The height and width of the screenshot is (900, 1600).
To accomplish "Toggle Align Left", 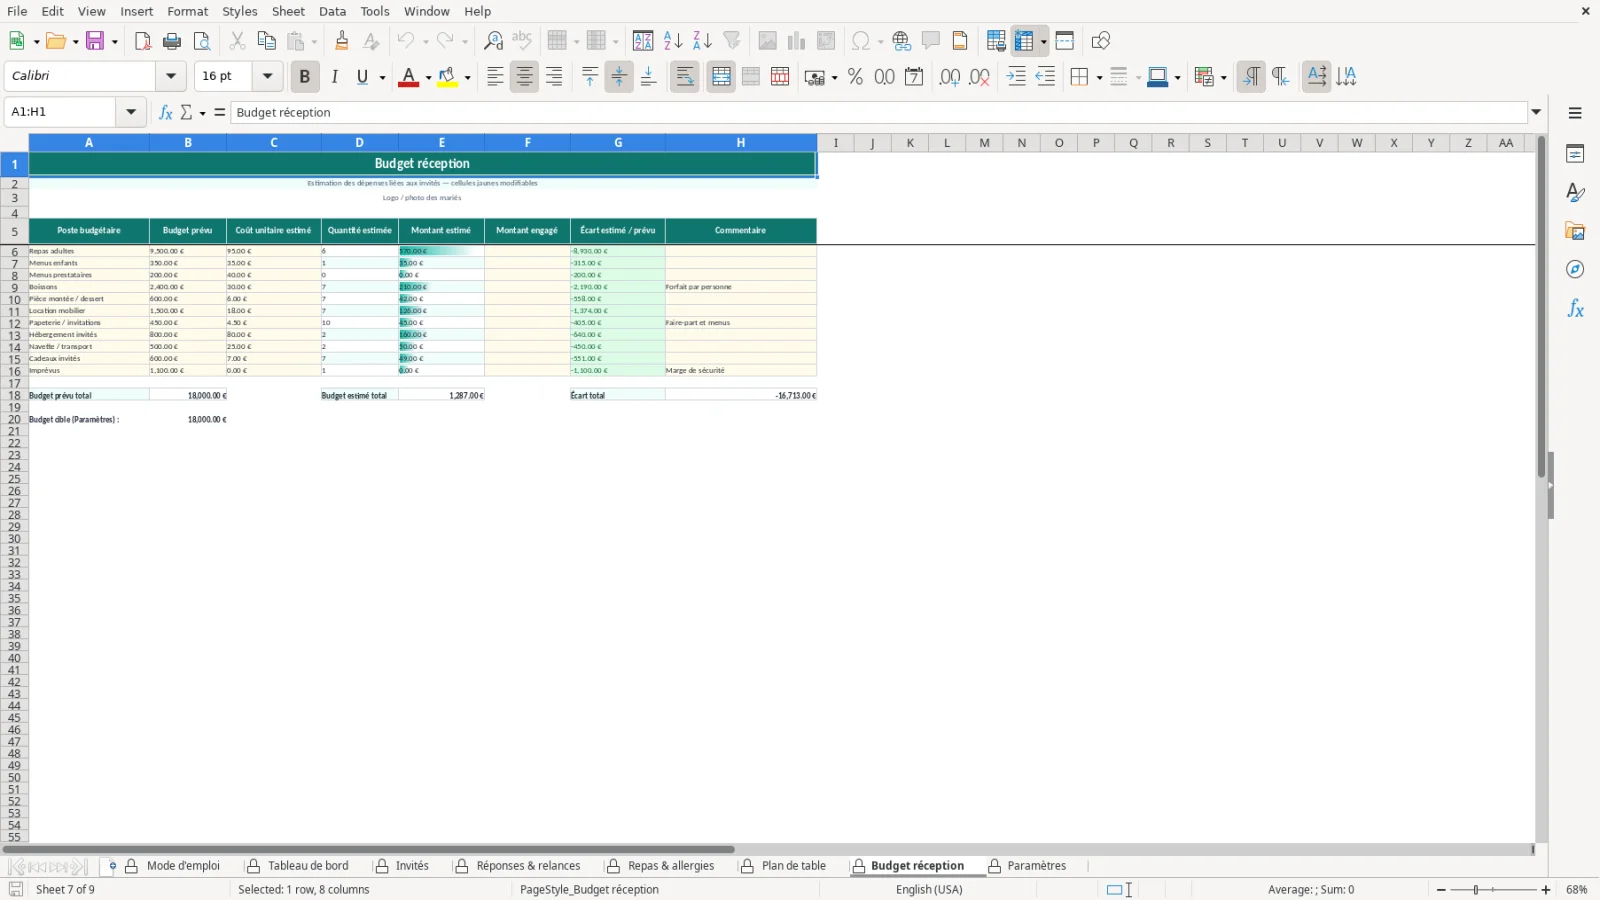I will [x=495, y=77].
